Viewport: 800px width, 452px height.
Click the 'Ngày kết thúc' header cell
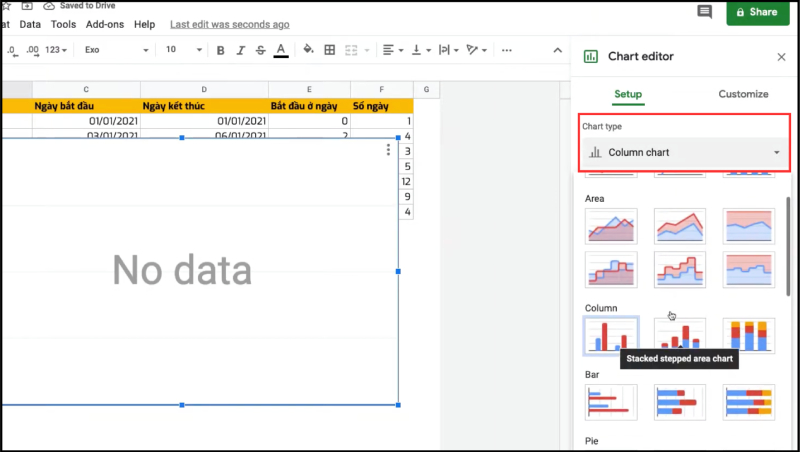[x=204, y=106]
